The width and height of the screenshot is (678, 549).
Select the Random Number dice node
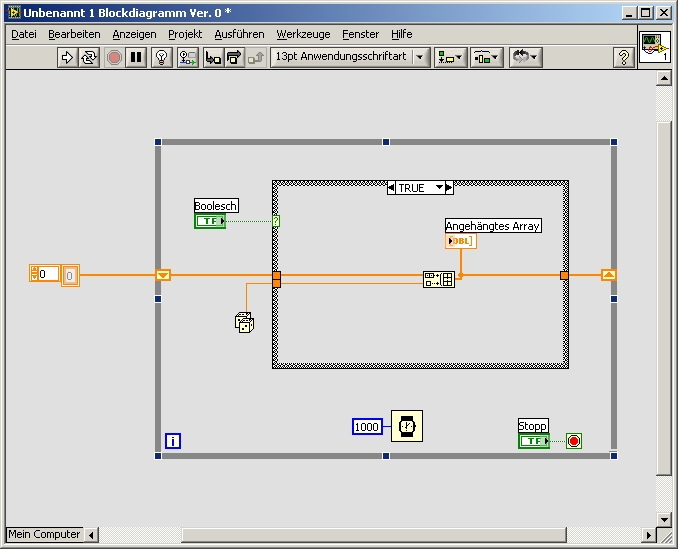tap(244, 322)
